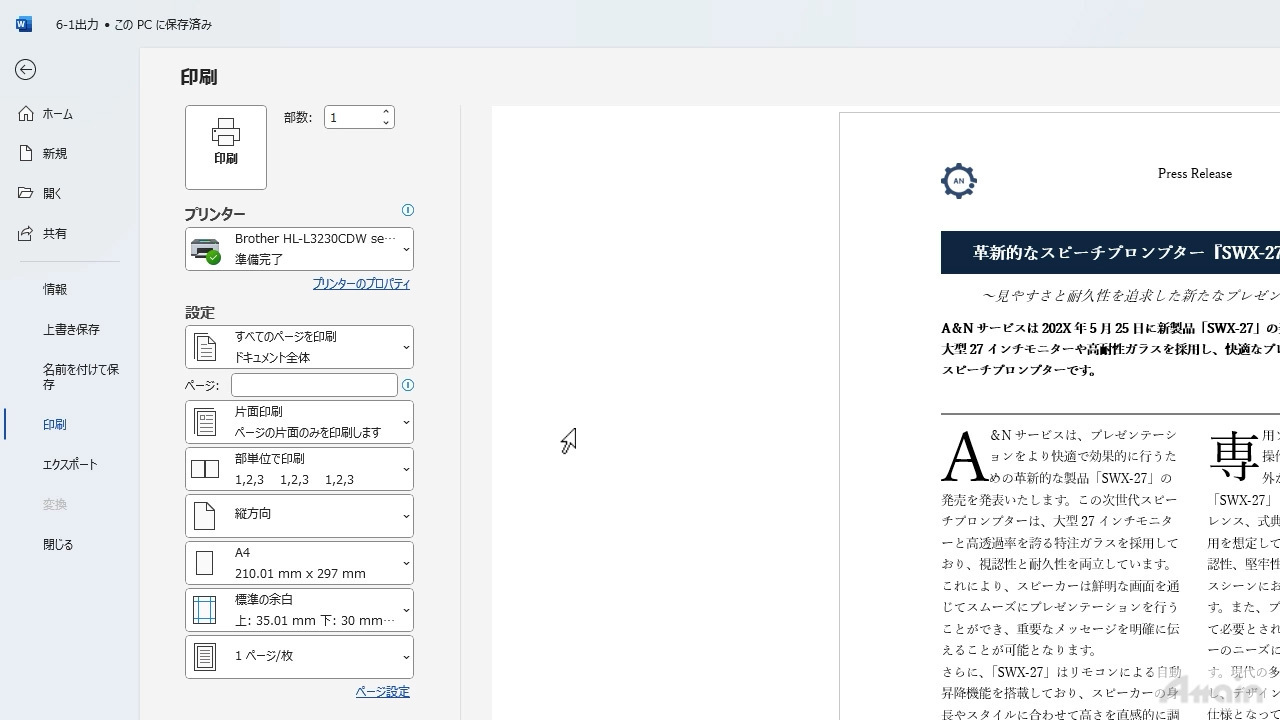Screen dimensions: 1280x720
Task: Click the Press Release text in preview
Action: tap(1194, 174)
